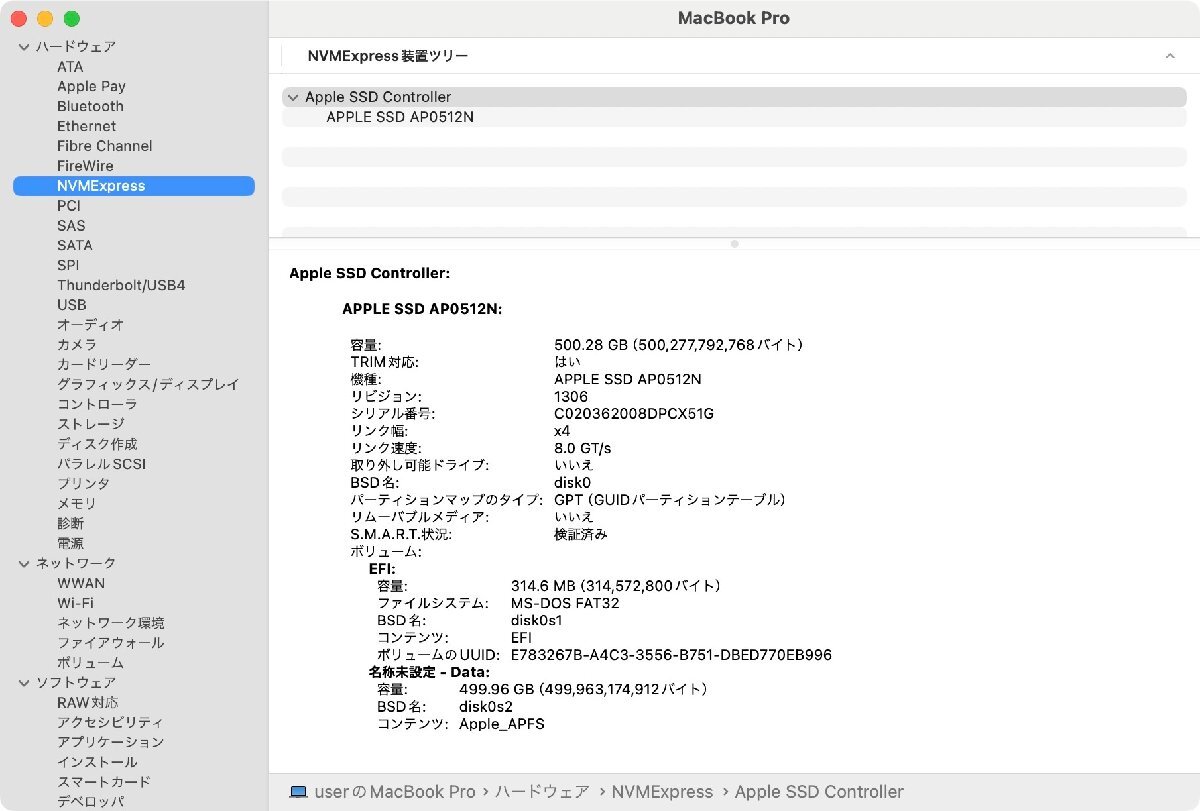
Task: Click the EFI volume UUID value
Action: pyautogui.click(x=671, y=655)
